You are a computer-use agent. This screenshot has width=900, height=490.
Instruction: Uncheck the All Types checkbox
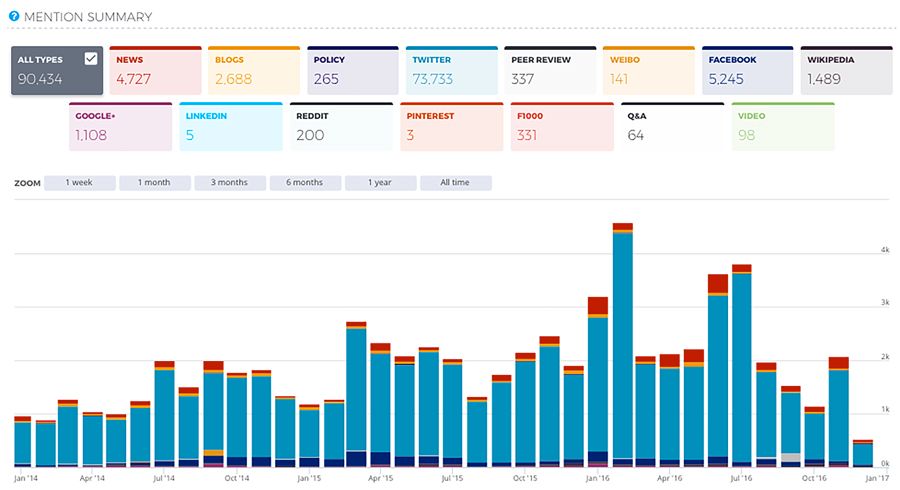[91, 59]
